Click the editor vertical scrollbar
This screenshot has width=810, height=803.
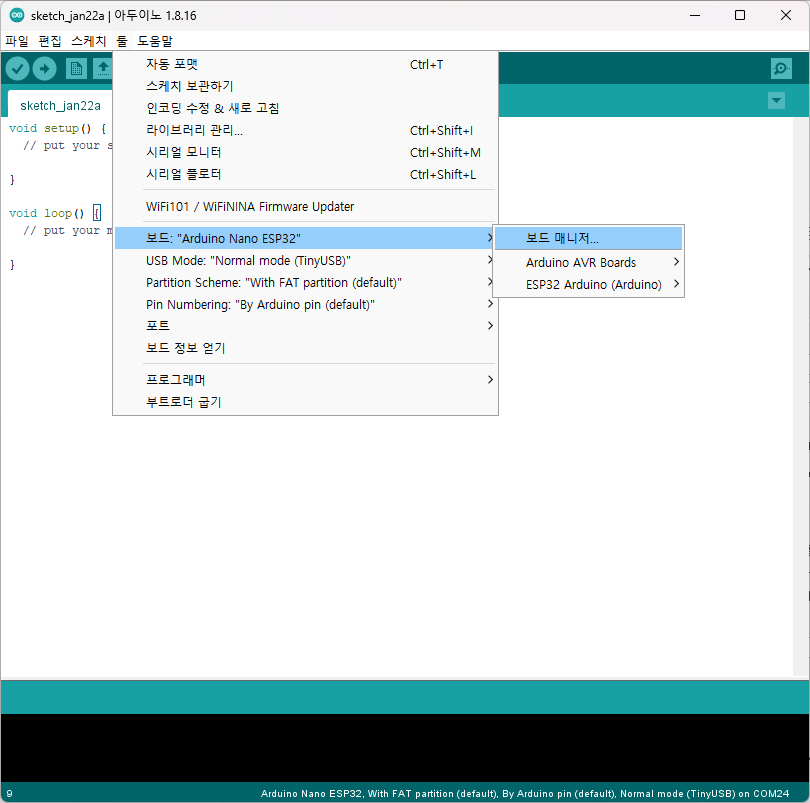(801, 396)
